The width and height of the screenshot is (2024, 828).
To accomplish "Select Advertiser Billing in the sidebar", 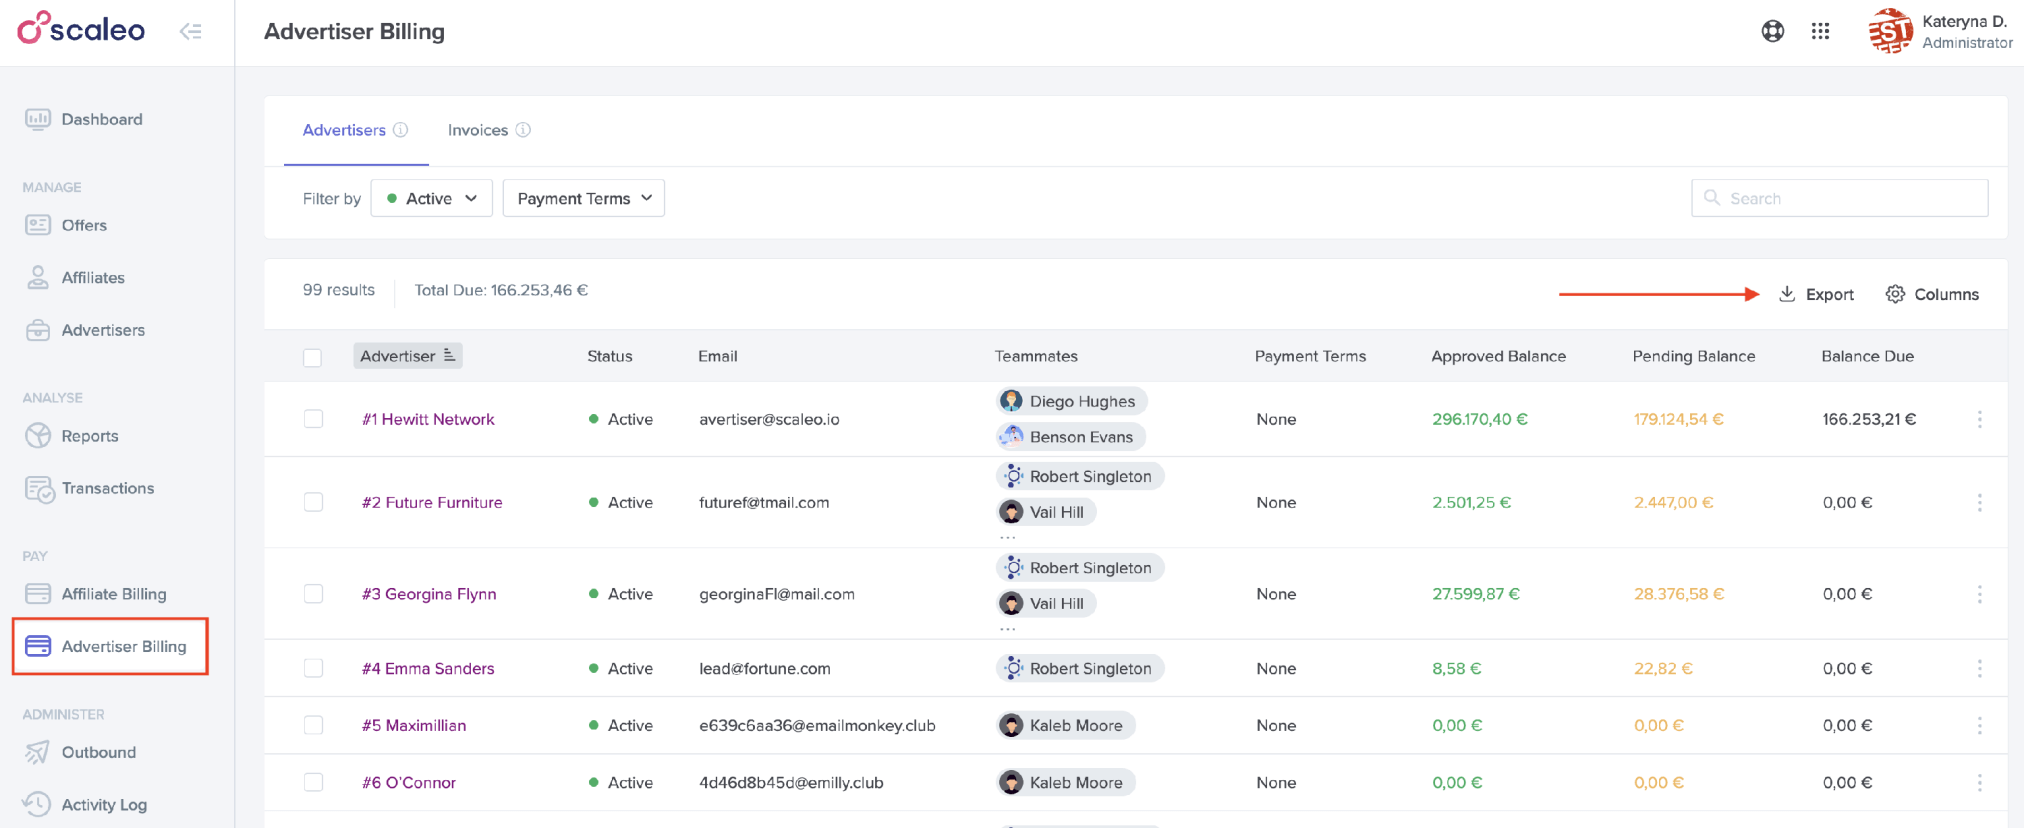I will coord(110,646).
